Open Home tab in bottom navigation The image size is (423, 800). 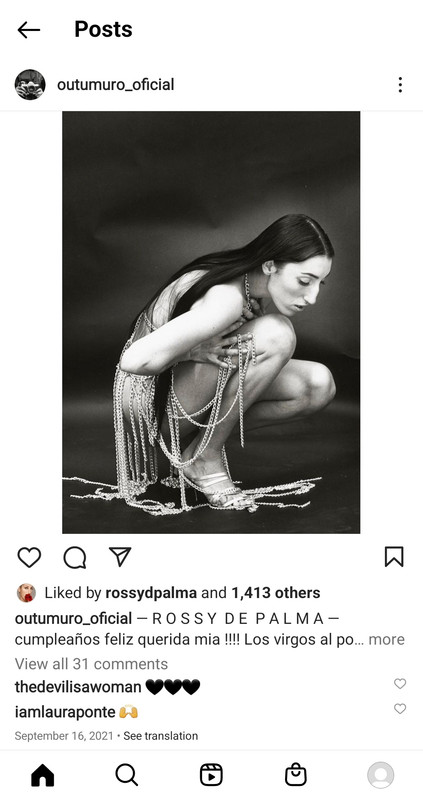[x=42, y=776]
